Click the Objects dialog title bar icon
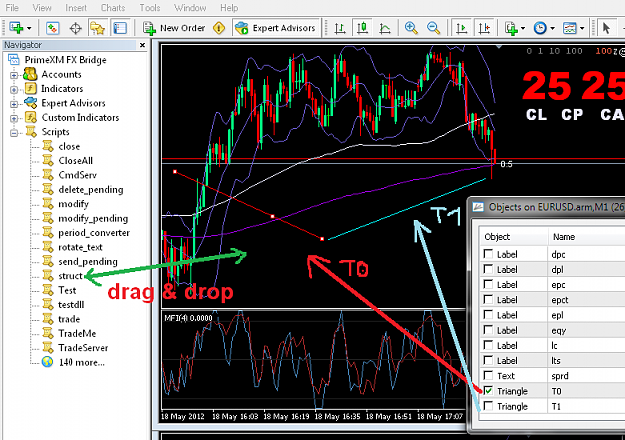625x440 pixels. pos(478,207)
